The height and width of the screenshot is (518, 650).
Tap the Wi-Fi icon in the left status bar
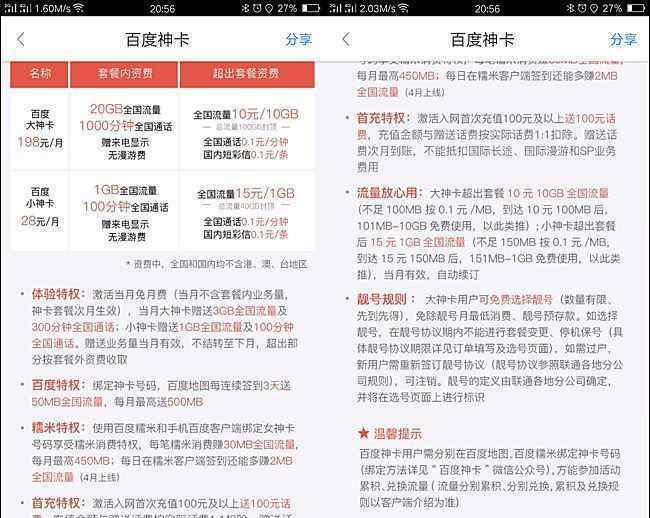[78, 8]
